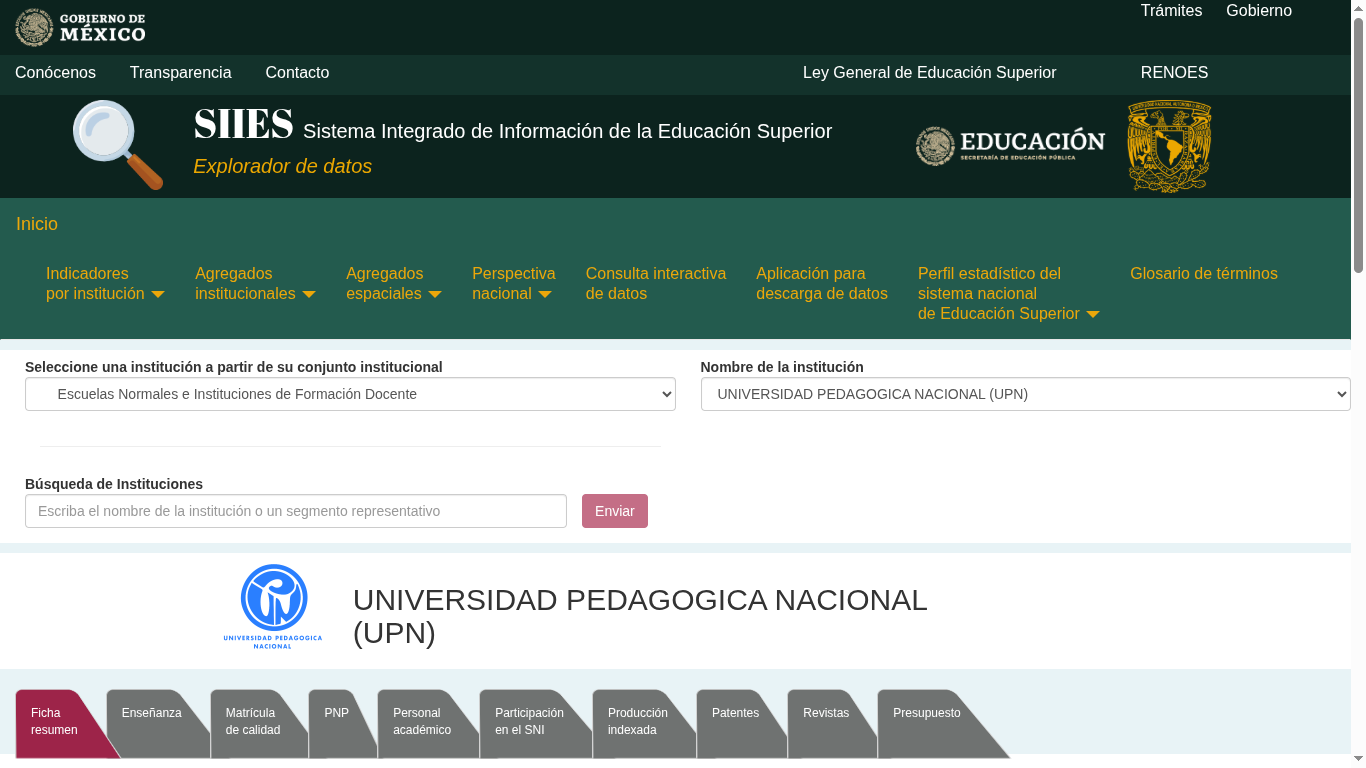The height and width of the screenshot is (768, 1366).
Task: Expand the Indicadores por institución menu
Action: pyautogui.click(x=104, y=284)
